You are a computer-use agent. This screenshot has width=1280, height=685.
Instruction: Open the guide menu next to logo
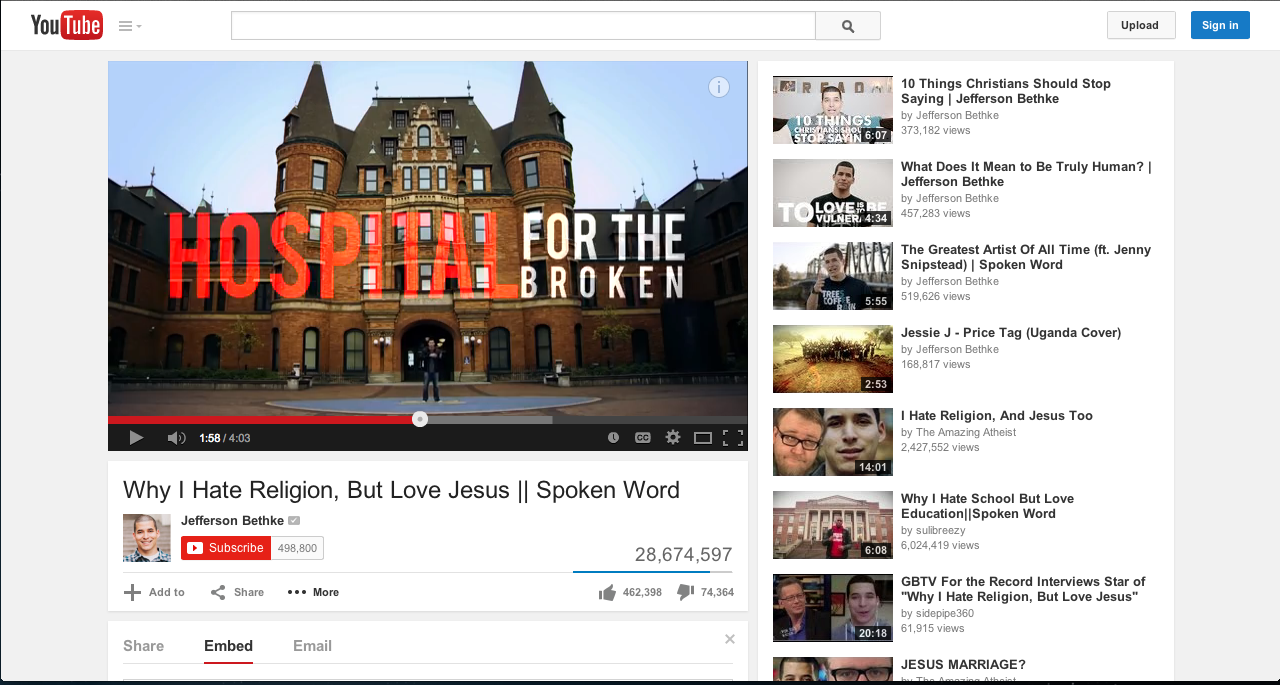click(130, 26)
